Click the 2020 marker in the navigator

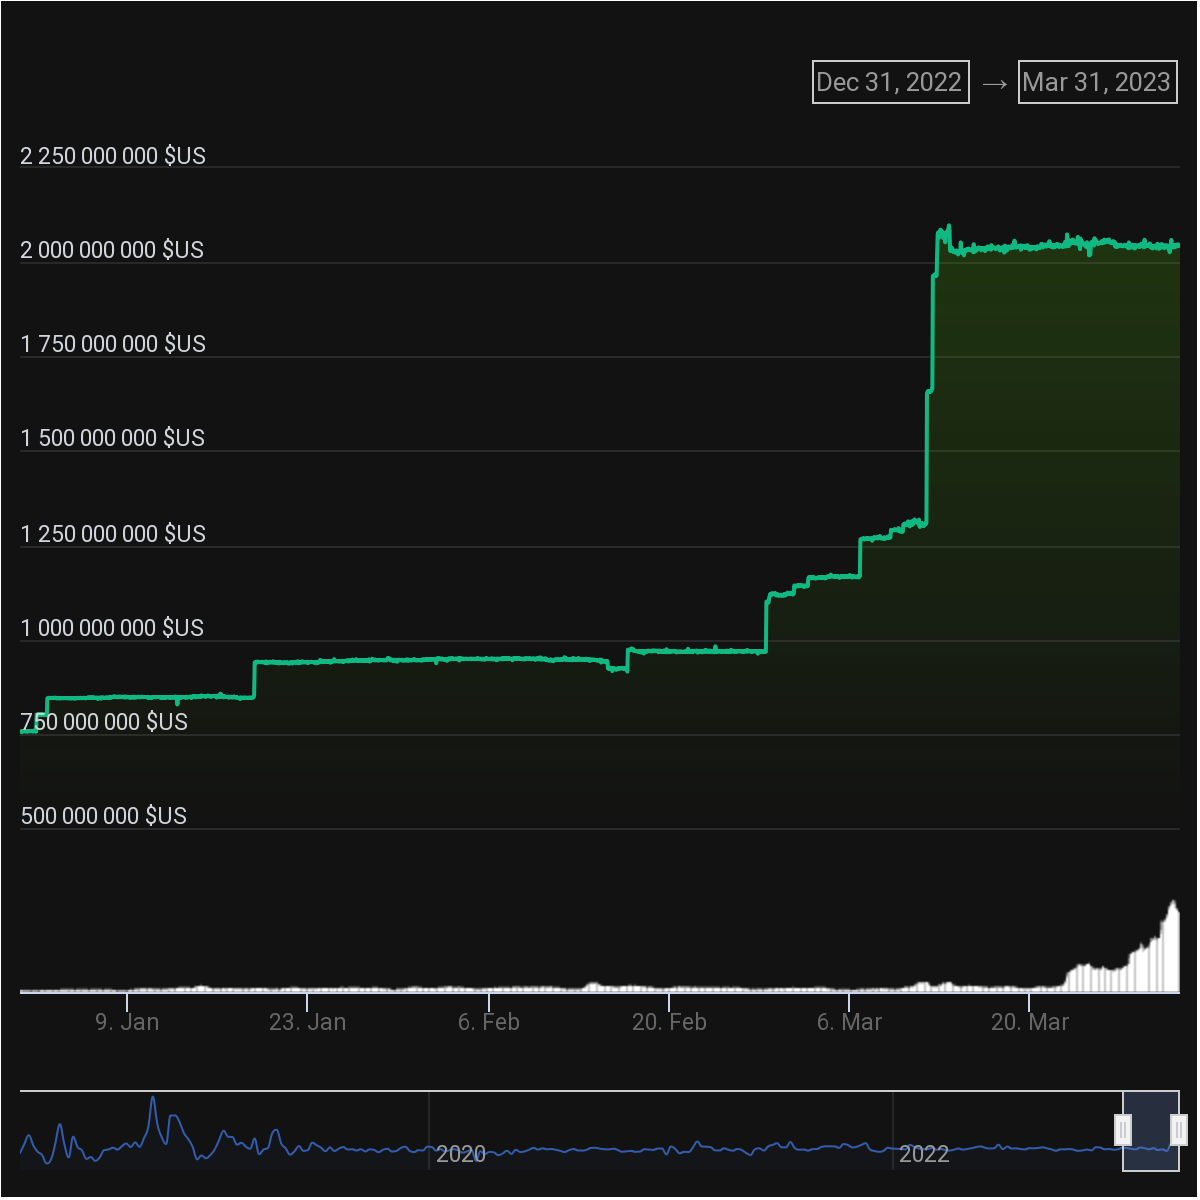pyautogui.click(x=461, y=1154)
